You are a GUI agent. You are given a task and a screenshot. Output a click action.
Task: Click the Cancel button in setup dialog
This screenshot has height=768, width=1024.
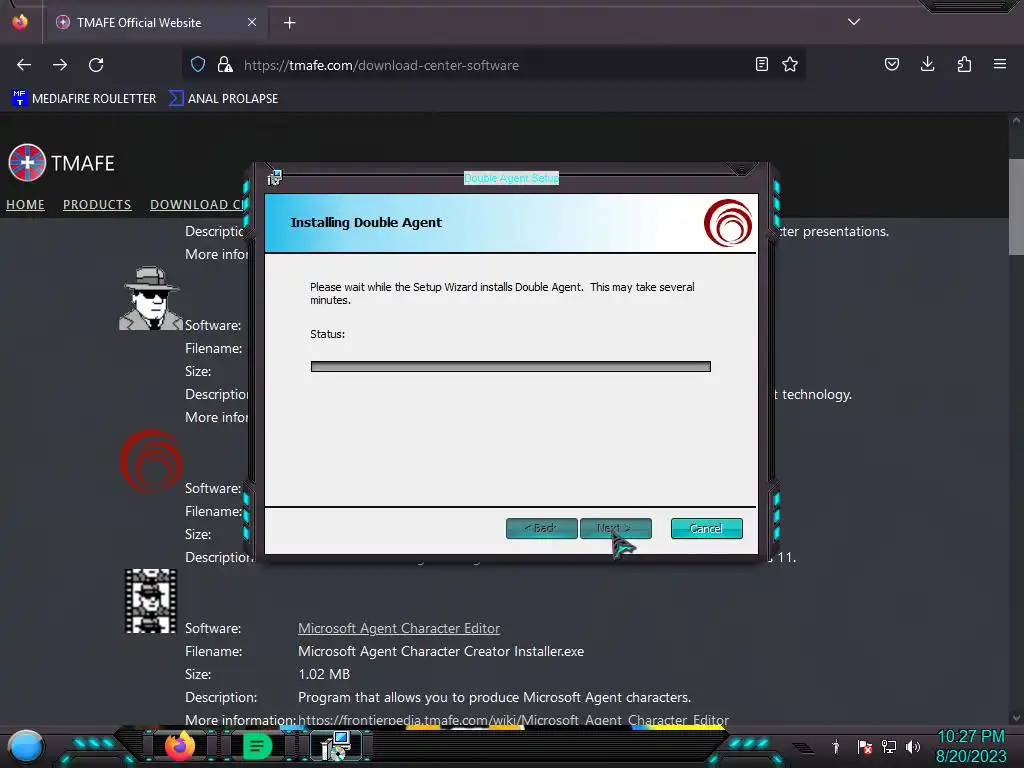point(707,528)
